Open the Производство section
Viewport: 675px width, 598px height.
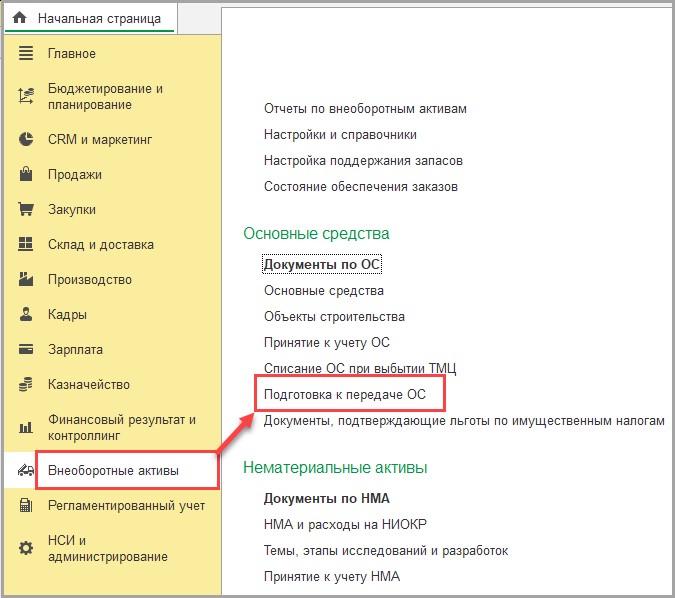click(90, 279)
